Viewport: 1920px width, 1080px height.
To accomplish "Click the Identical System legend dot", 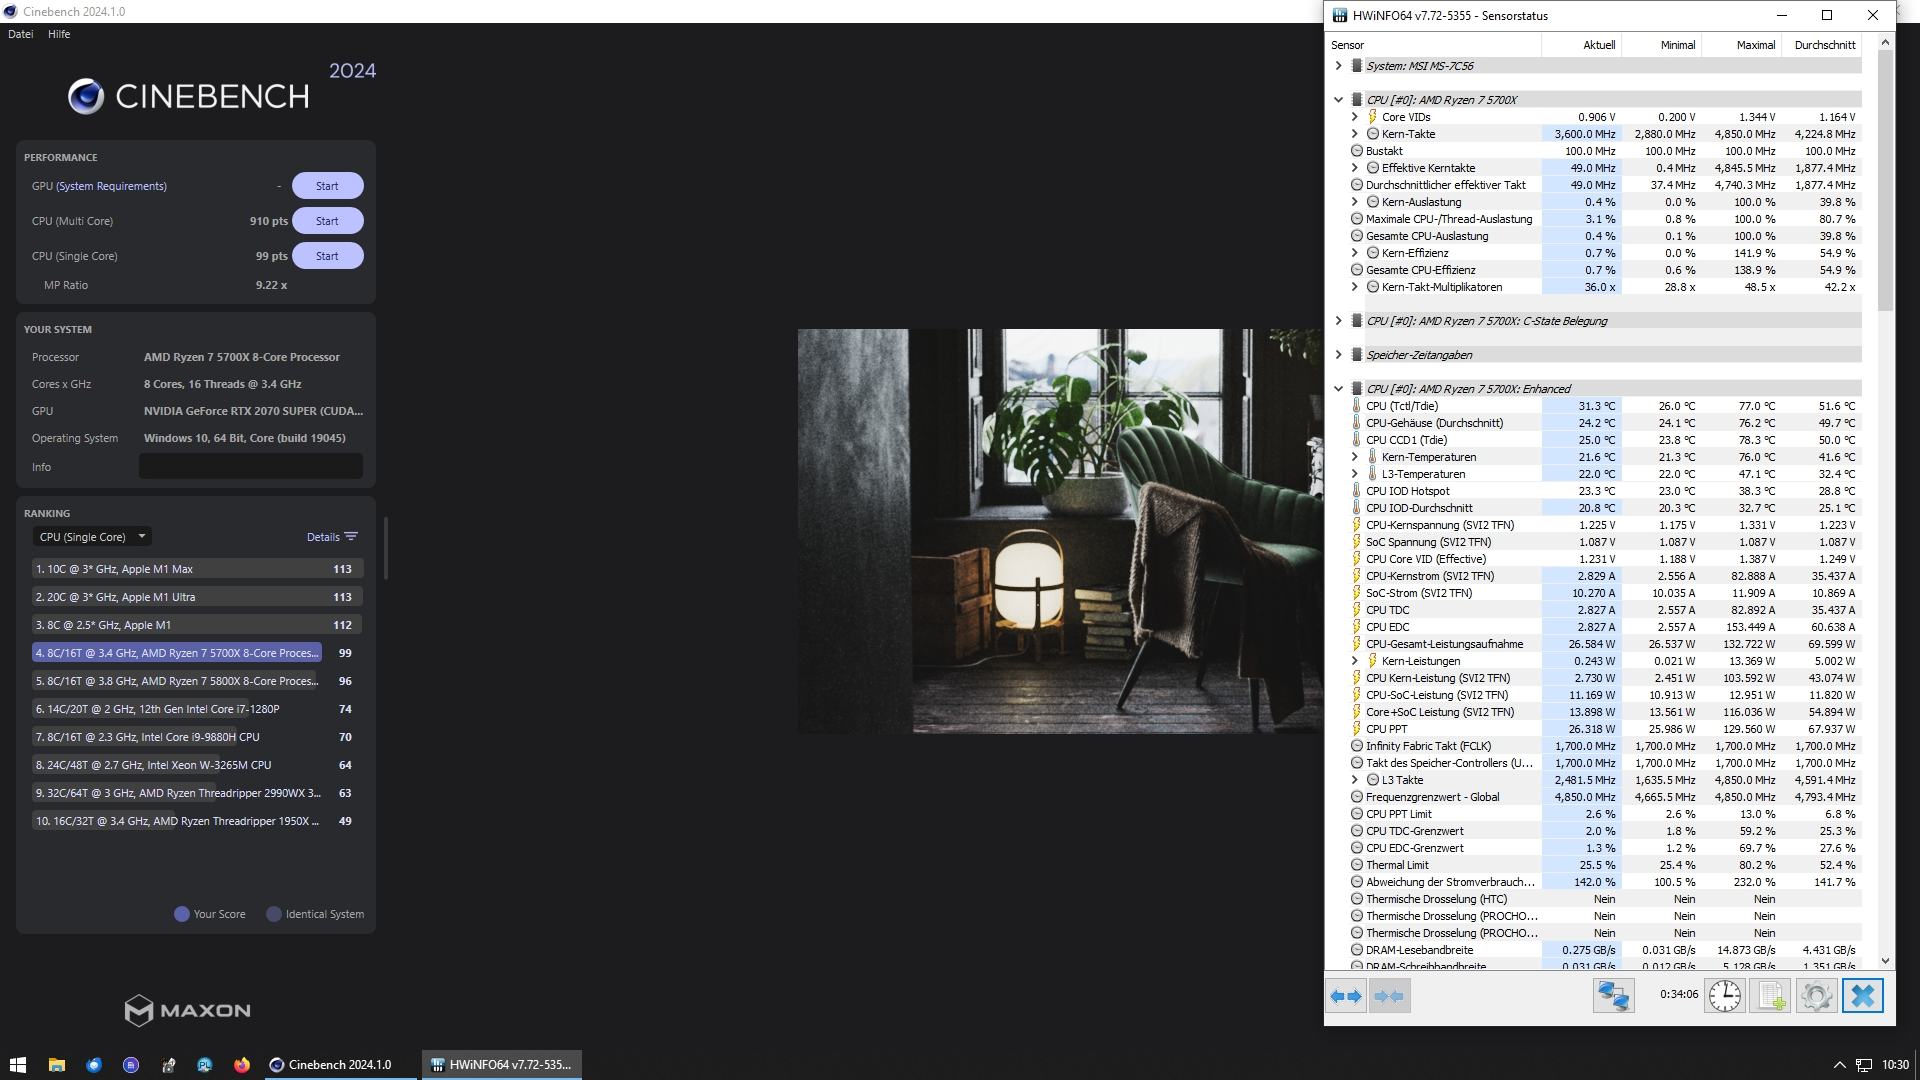I will (x=273, y=914).
